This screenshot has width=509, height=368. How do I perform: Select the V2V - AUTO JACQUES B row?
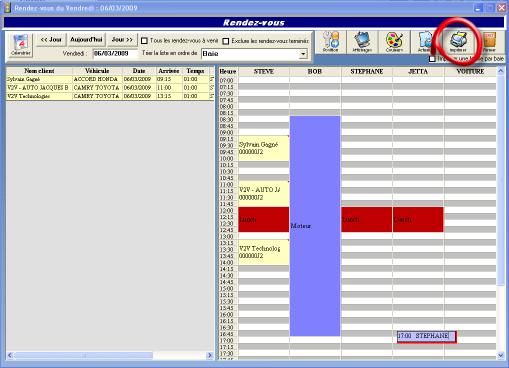click(110, 88)
